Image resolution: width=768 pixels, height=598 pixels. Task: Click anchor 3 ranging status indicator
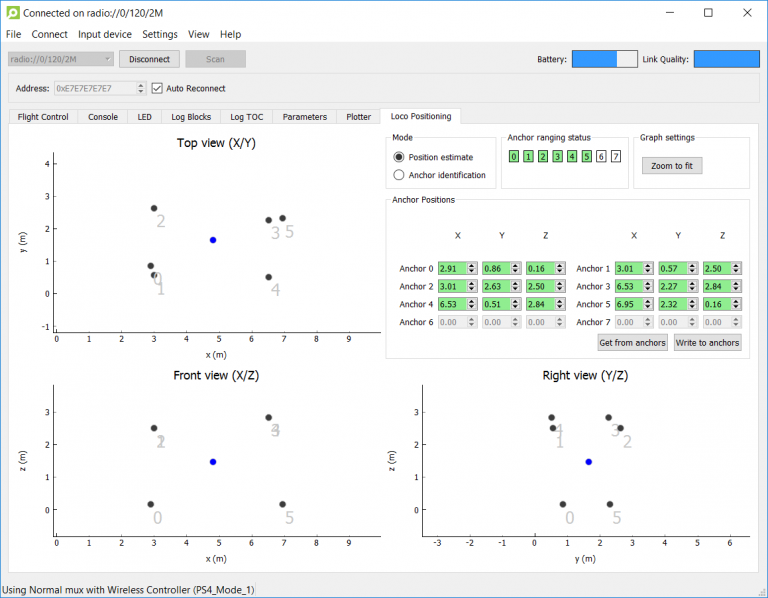557,156
